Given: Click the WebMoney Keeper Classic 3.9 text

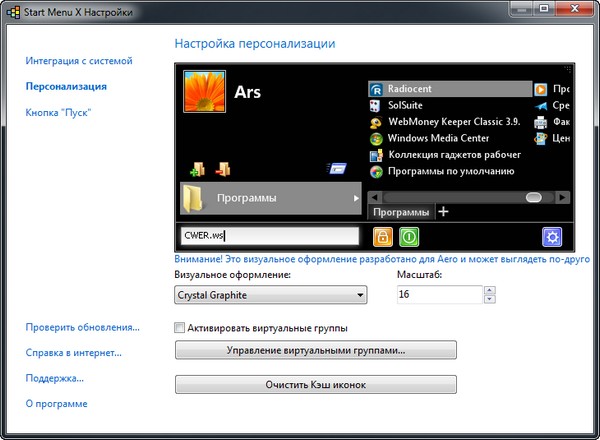Looking at the screenshot, I should [454, 122].
